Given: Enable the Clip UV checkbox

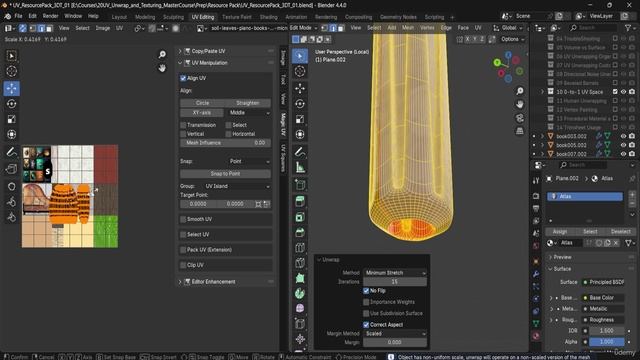Looking at the screenshot, I should 183,265.
